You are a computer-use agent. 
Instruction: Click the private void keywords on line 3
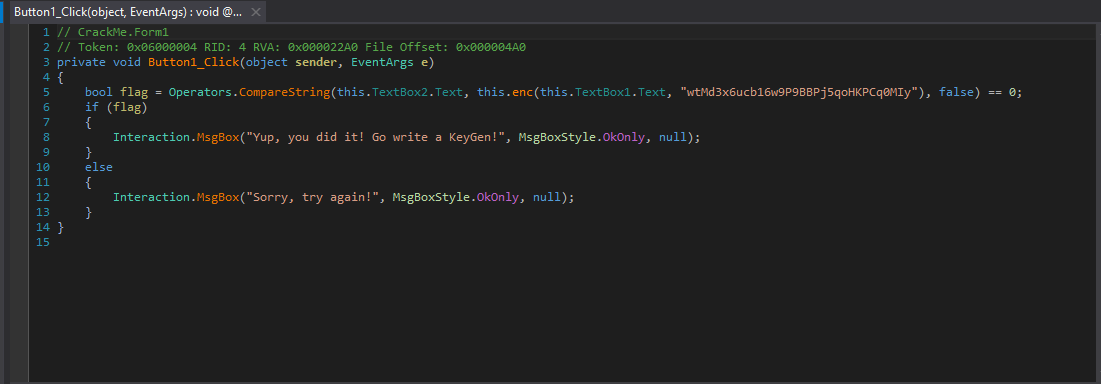click(x=99, y=62)
